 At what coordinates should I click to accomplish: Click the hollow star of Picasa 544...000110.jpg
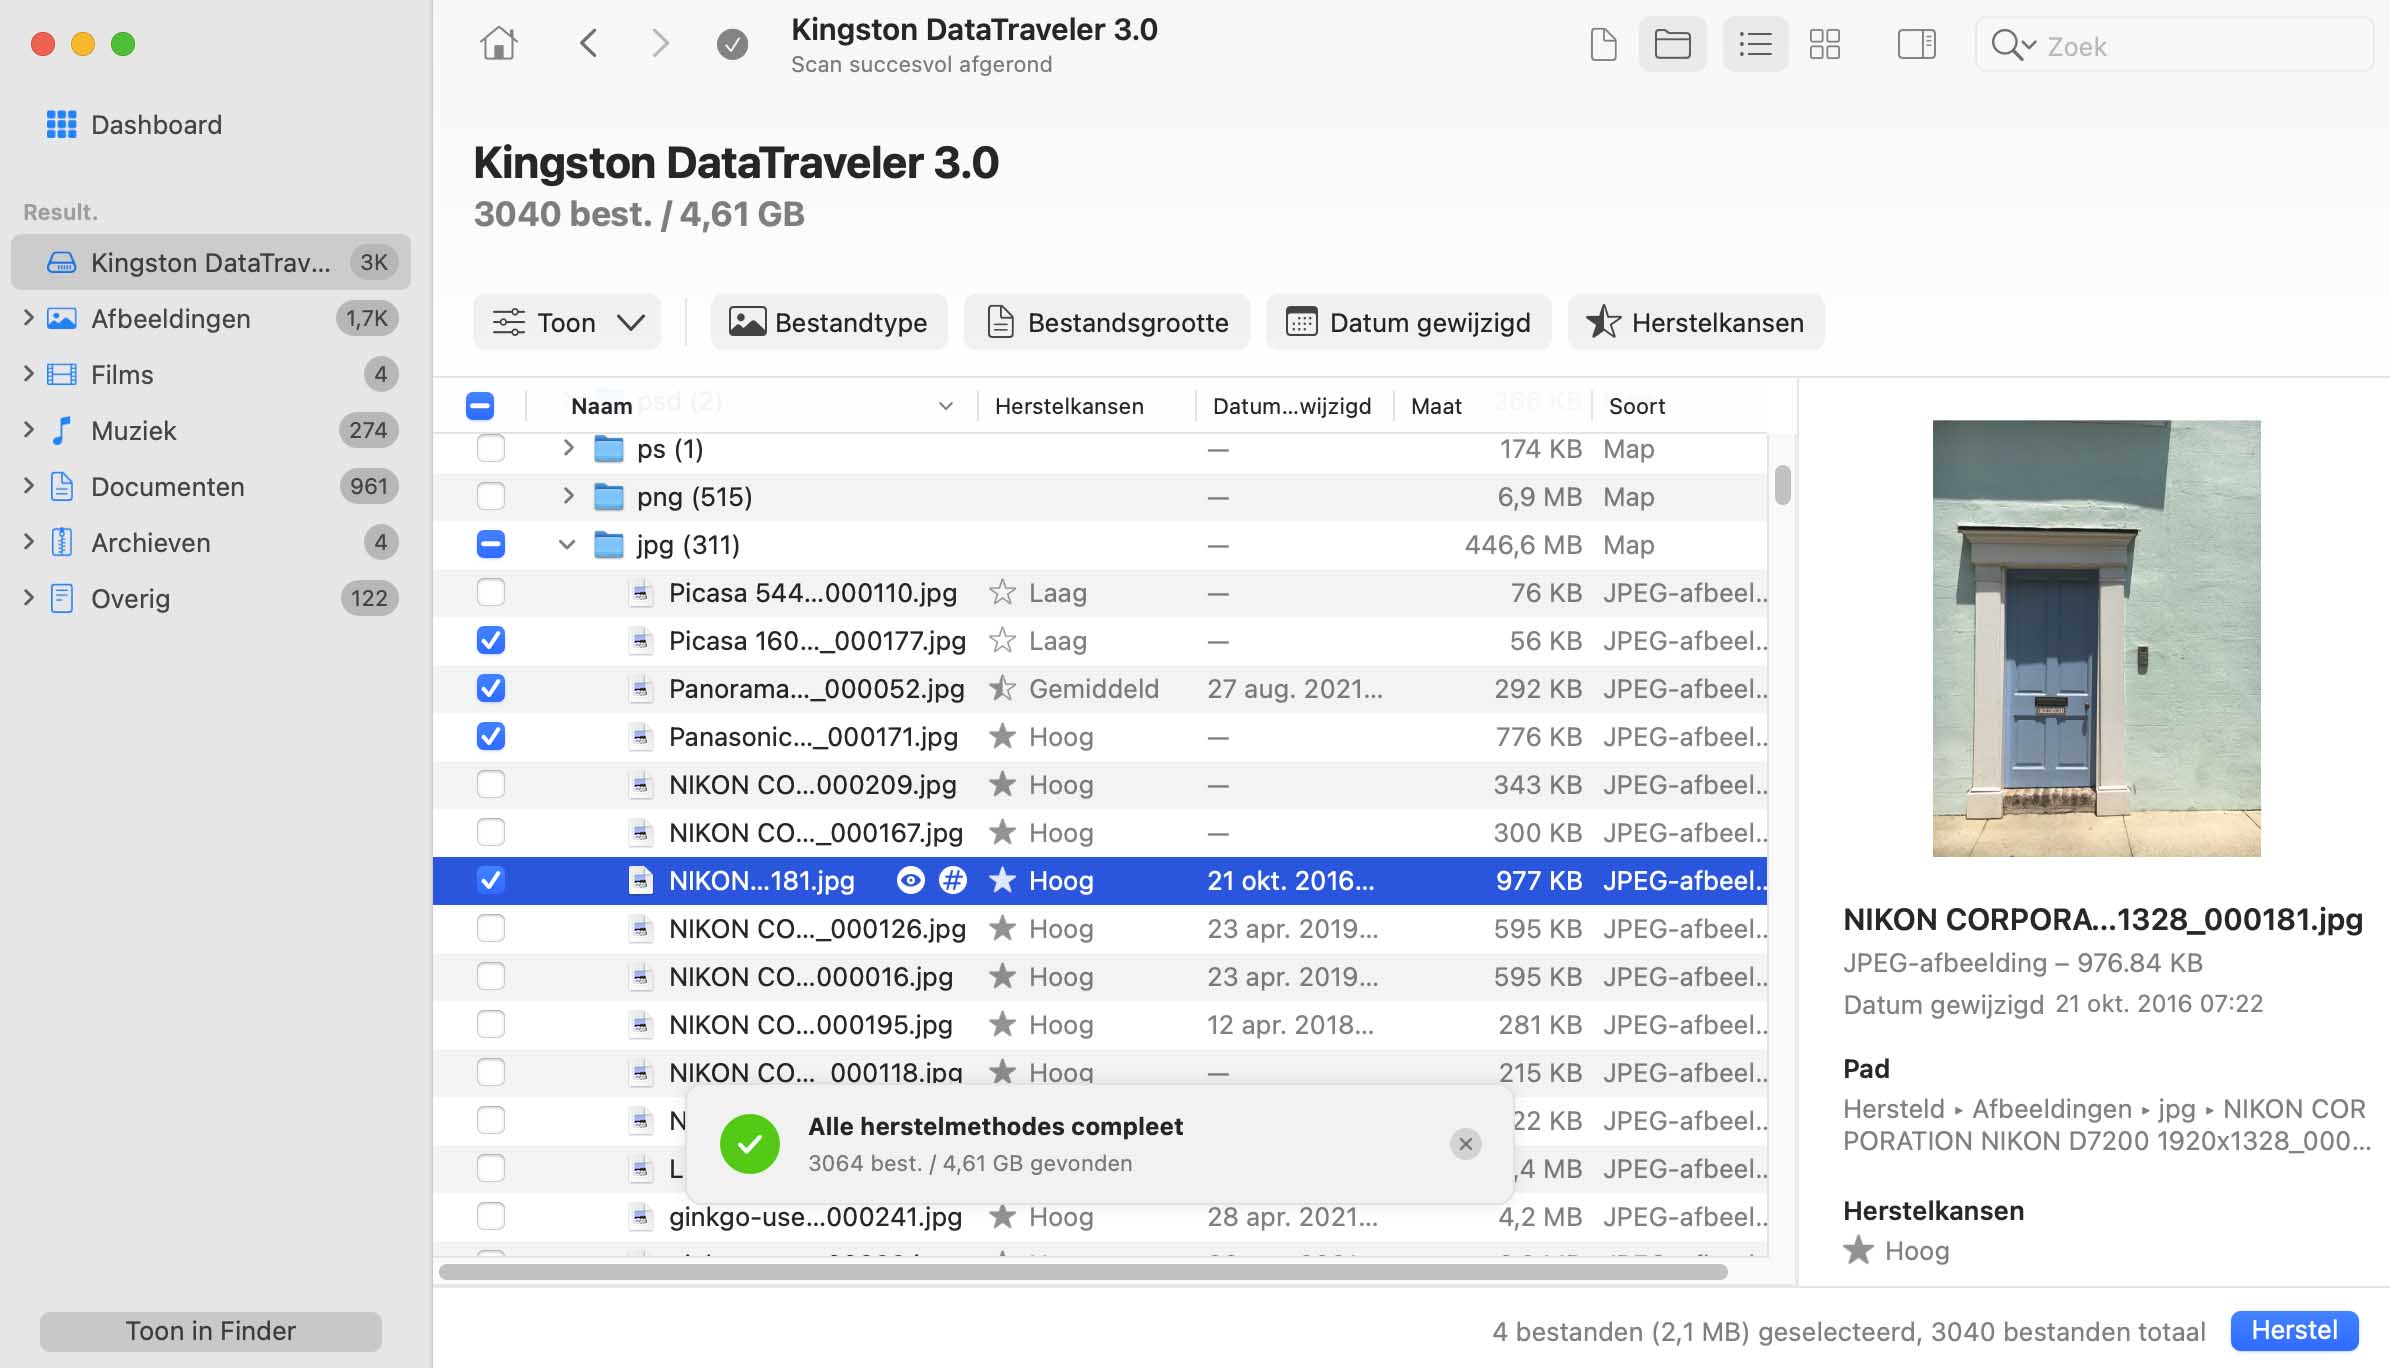1002,593
